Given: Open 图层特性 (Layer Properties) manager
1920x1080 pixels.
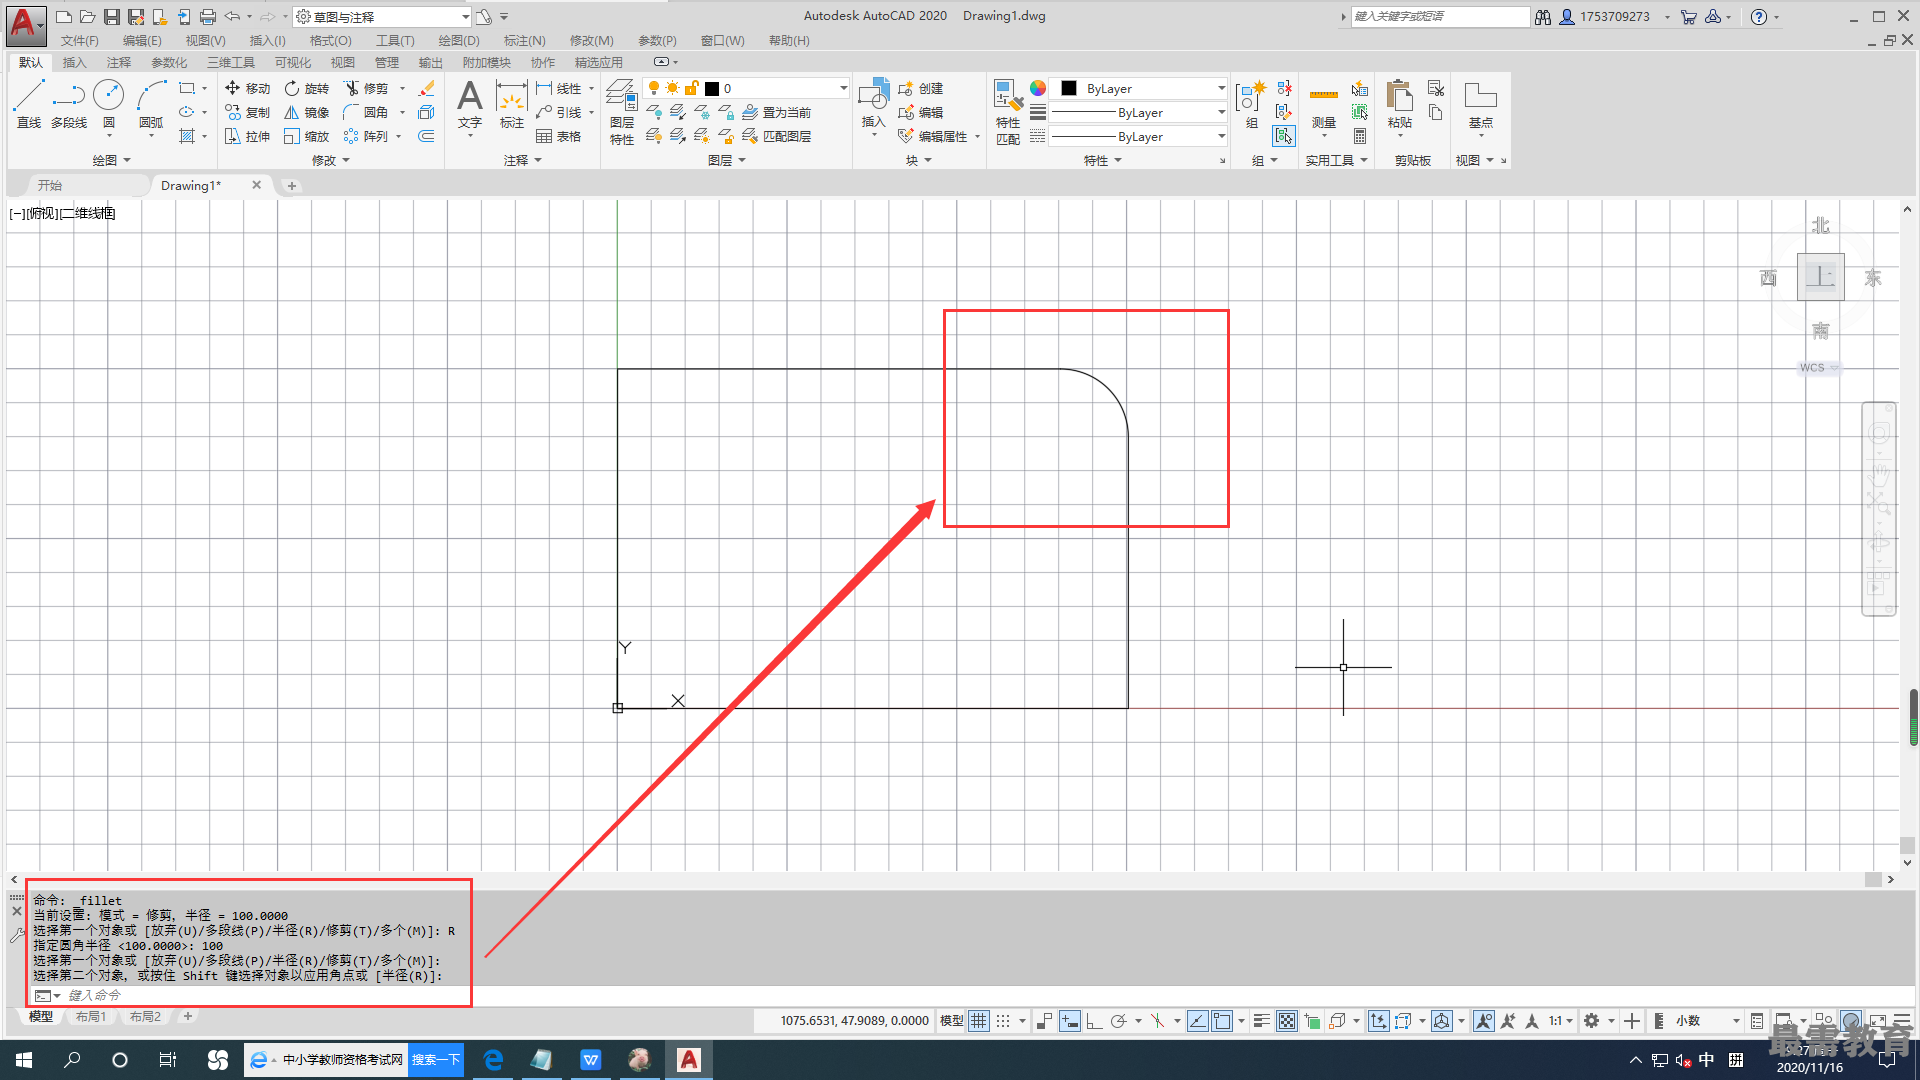Looking at the screenshot, I should click(621, 110).
